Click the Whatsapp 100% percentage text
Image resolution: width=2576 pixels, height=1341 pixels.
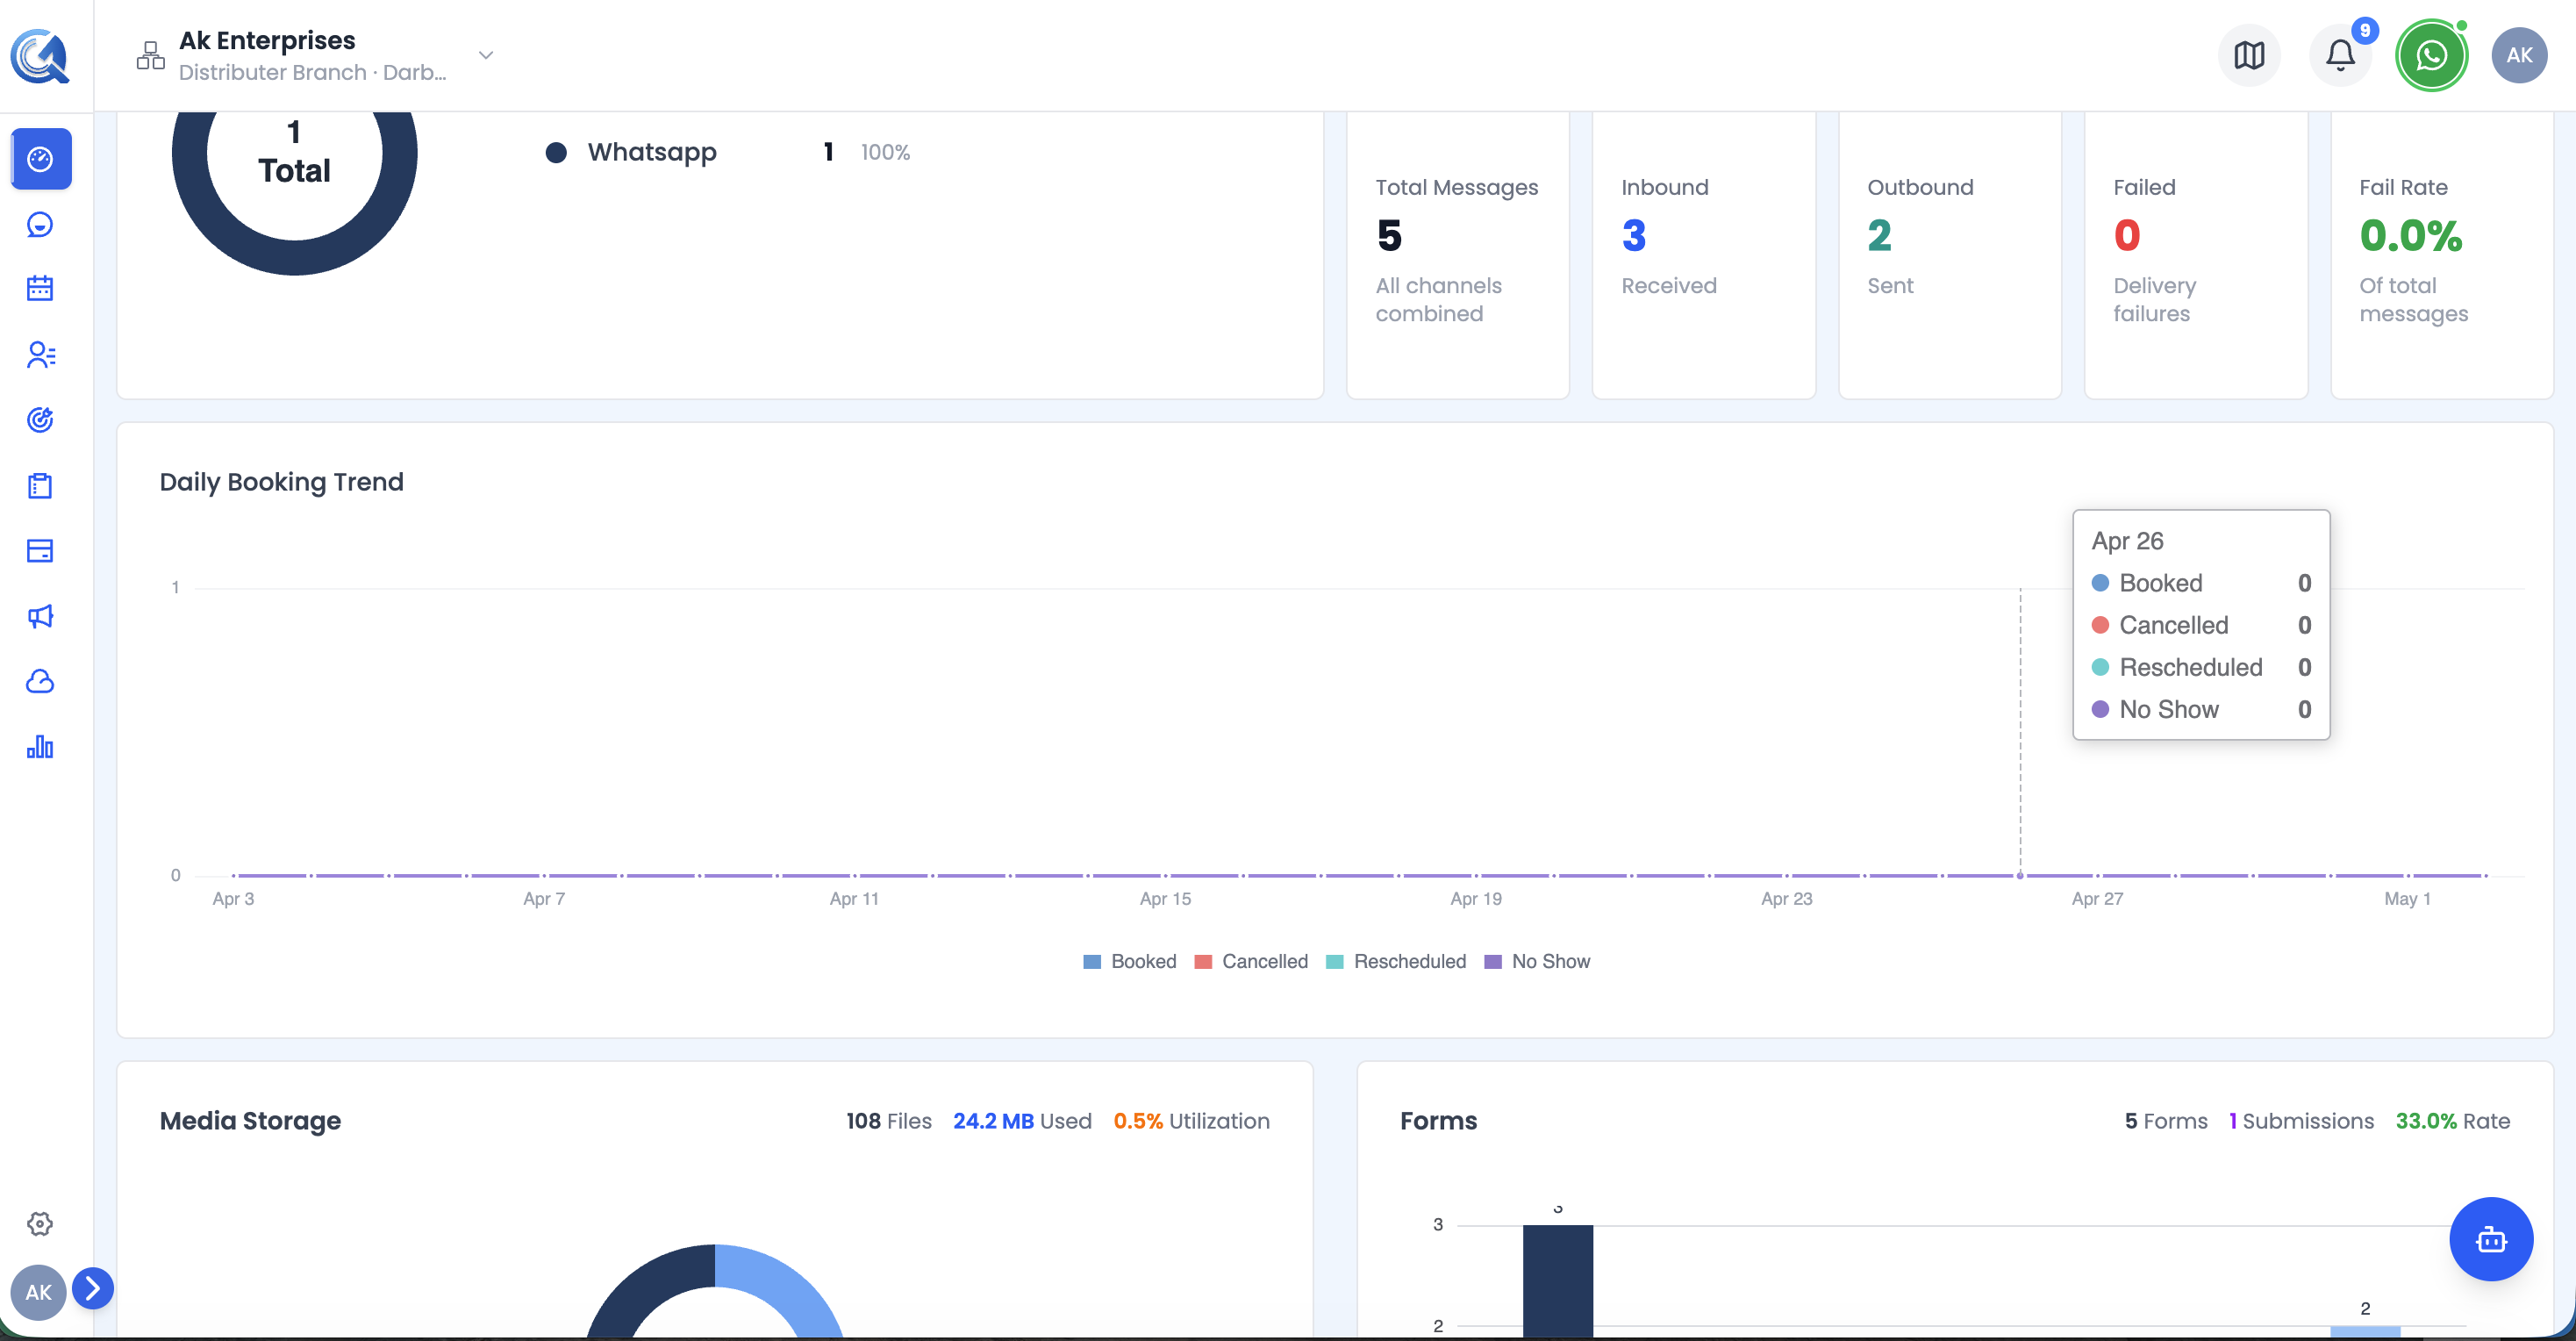(885, 152)
